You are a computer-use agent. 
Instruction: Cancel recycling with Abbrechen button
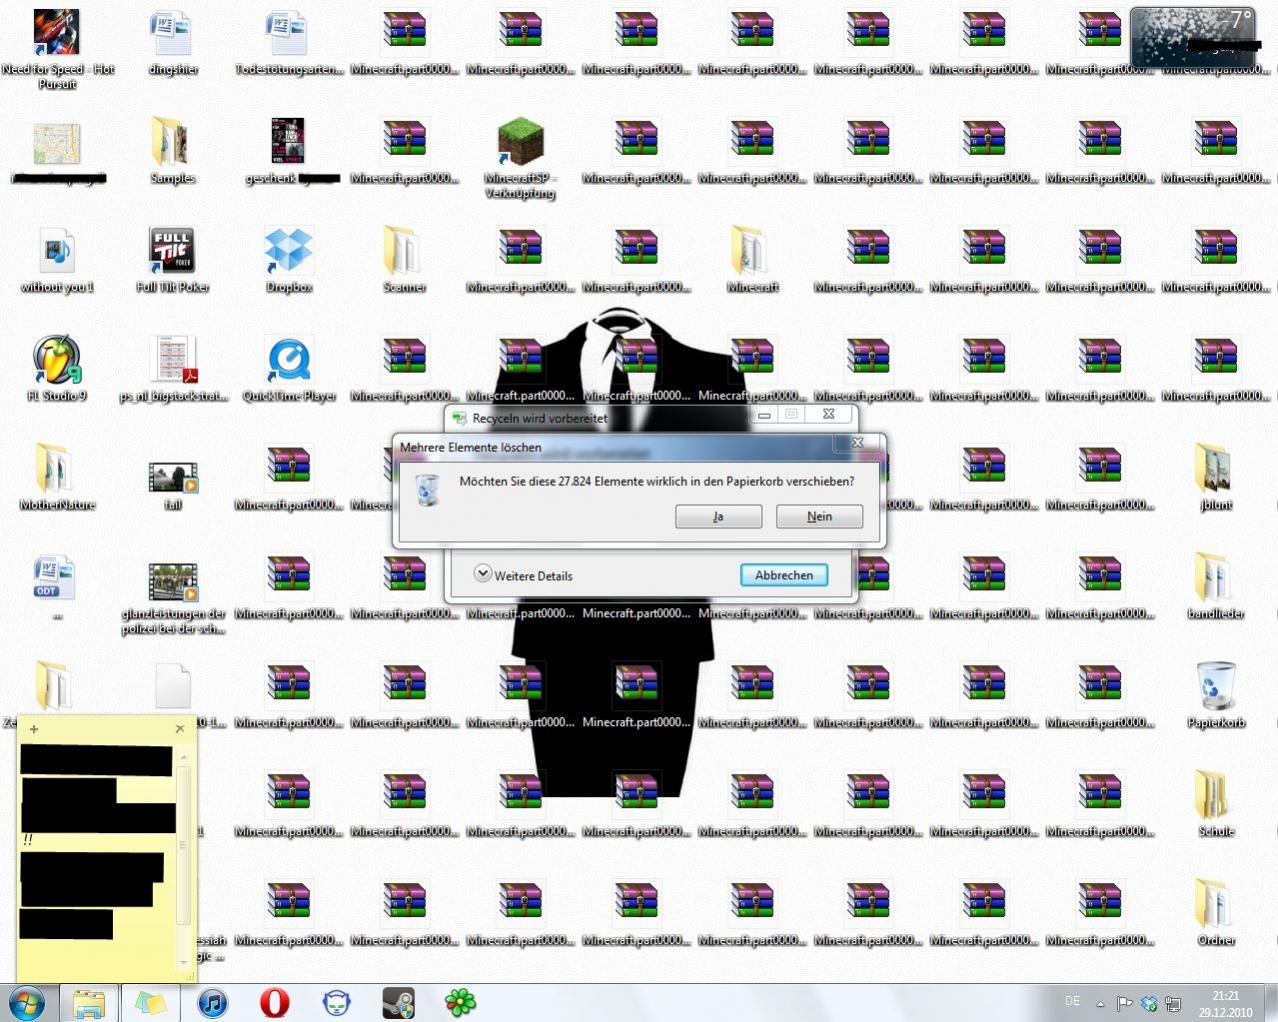coord(784,575)
